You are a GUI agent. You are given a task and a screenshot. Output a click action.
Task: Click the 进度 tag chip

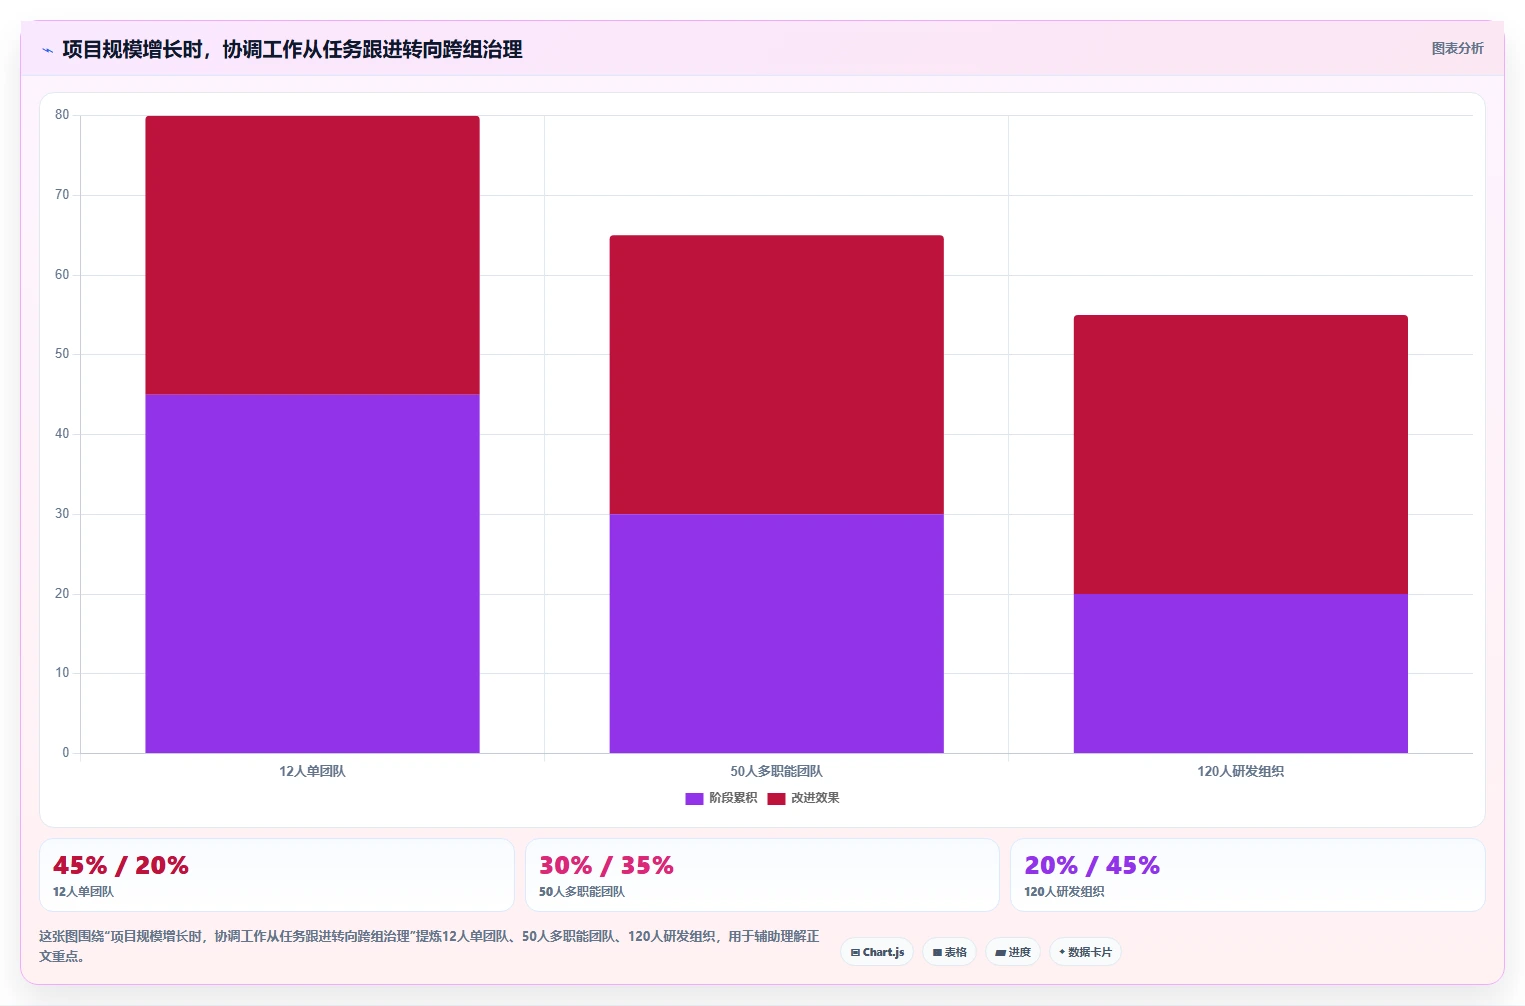coord(1013,952)
